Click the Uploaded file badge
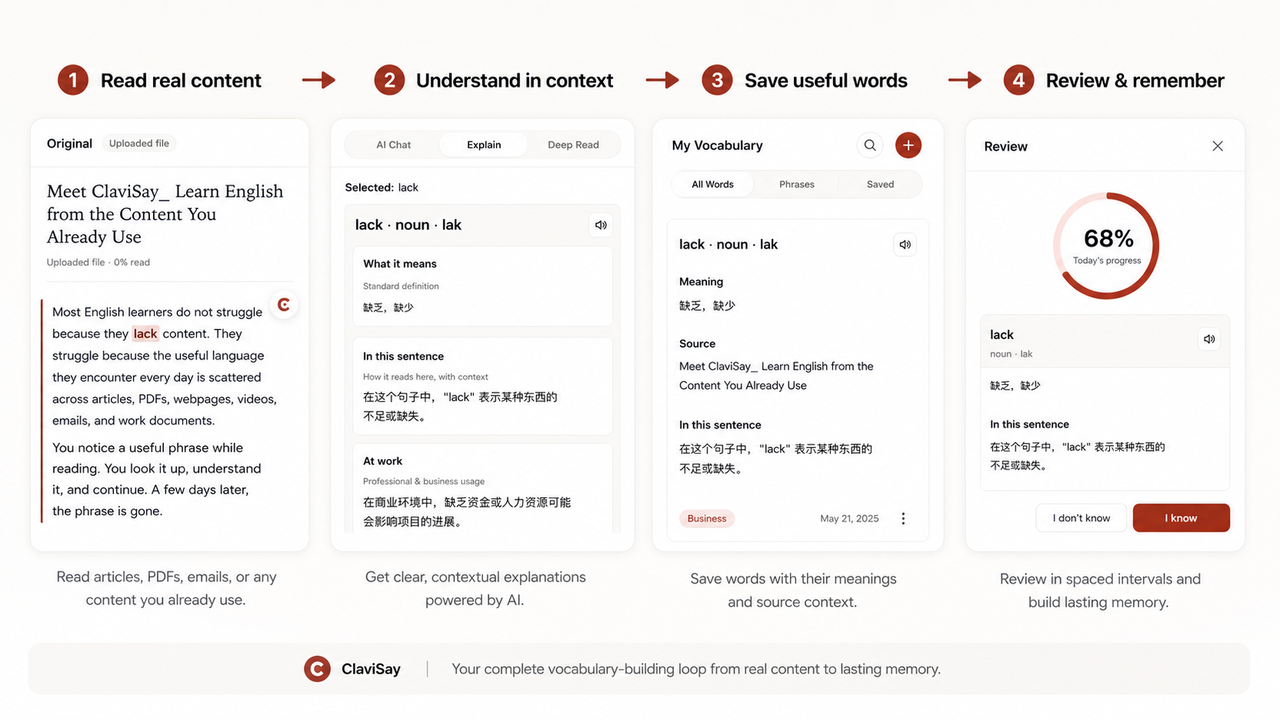The width and height of the screenshot is (1280, 720). click(139, 143)
